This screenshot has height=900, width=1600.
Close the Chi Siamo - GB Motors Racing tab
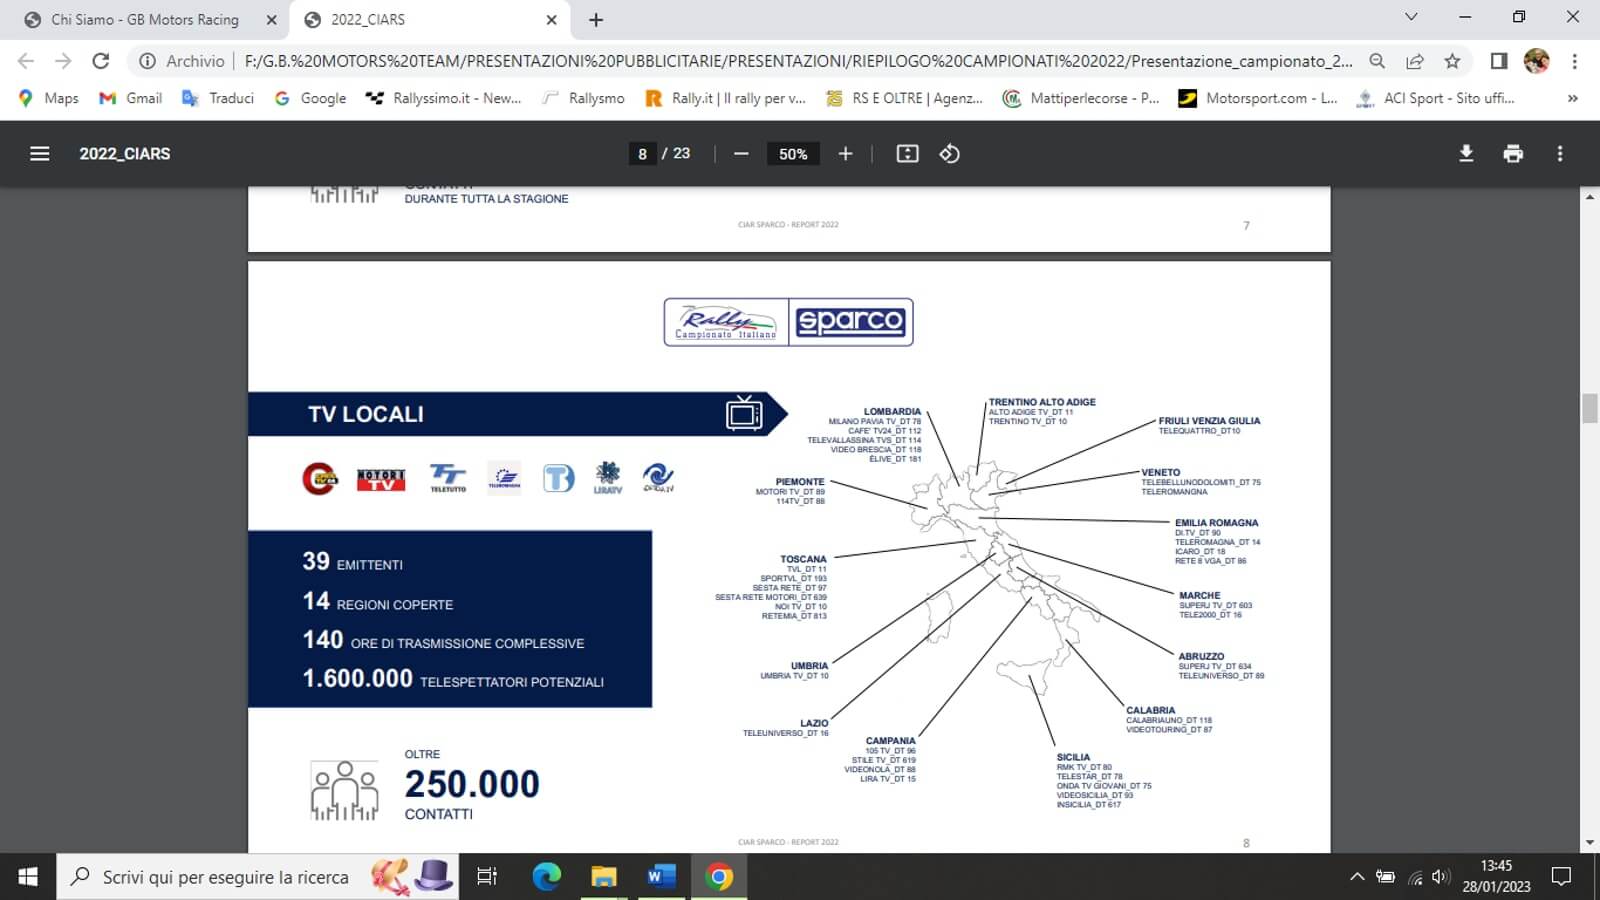pyautogui.click(x=271, y=20)
